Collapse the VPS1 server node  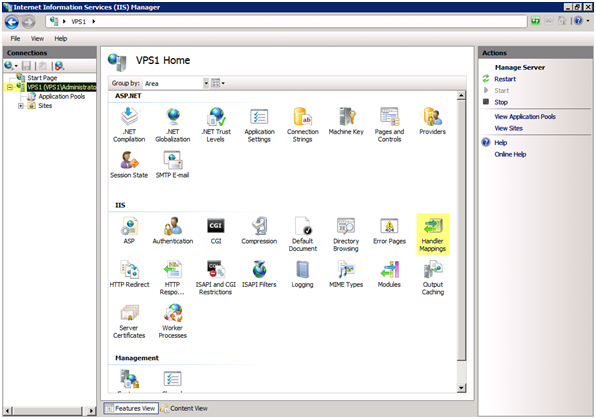[10, 87]
